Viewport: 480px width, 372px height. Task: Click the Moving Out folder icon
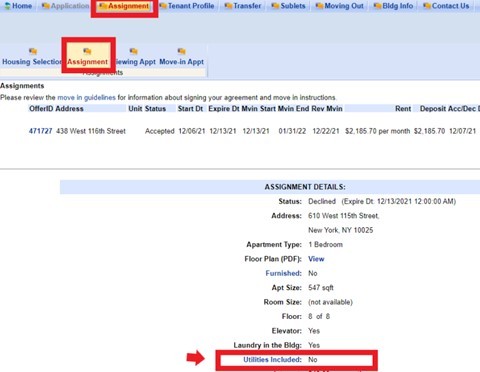pos(319,6)
